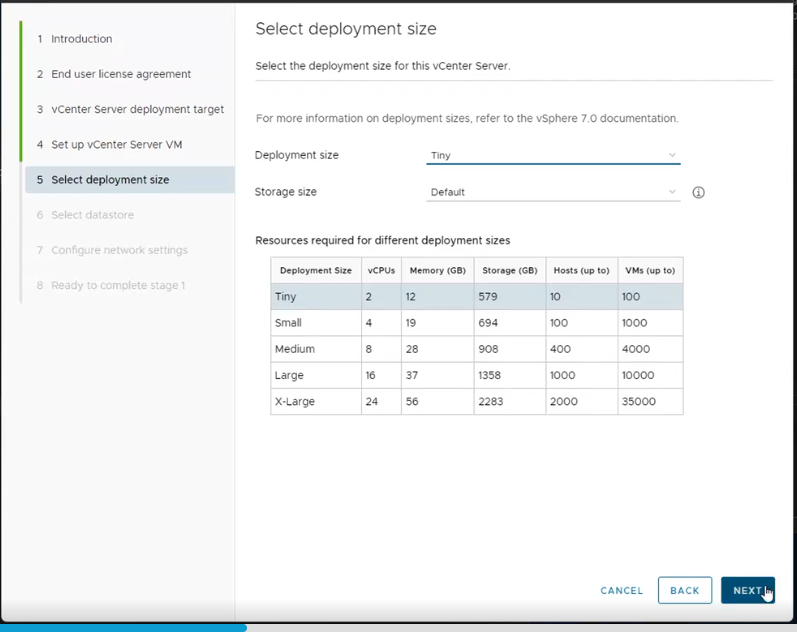Click the video progress bar at the bottom
Screen dimensions: 797x632
coord(398,628)
